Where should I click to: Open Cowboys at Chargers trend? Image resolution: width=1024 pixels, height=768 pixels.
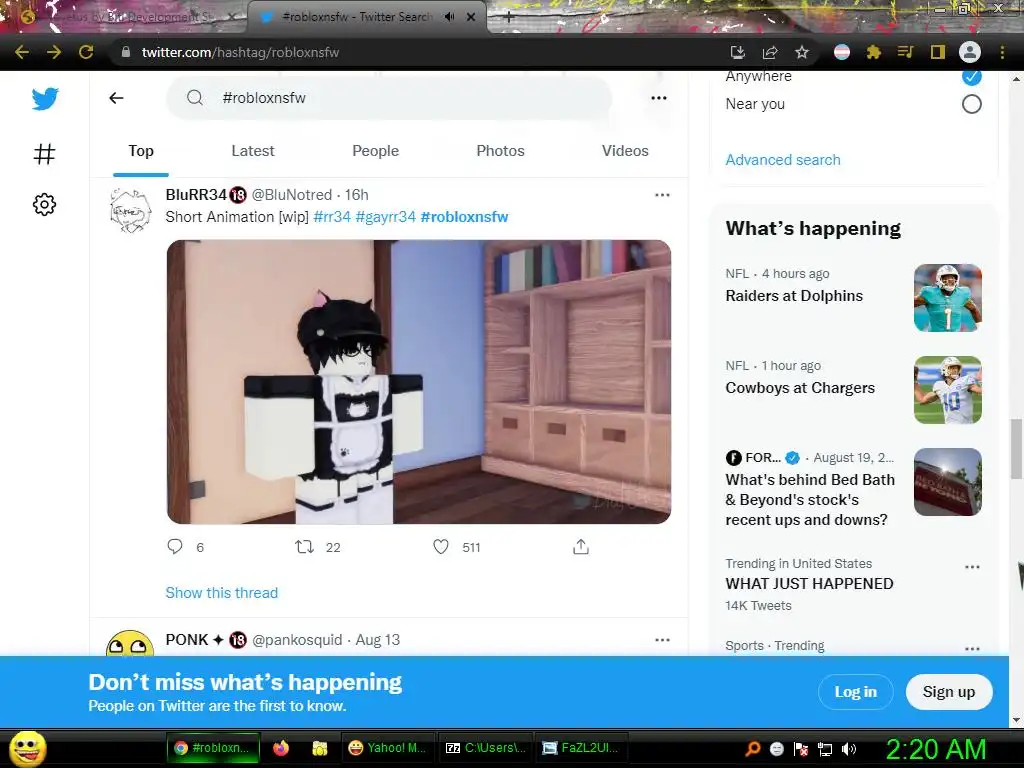click(x=799, y=388)
